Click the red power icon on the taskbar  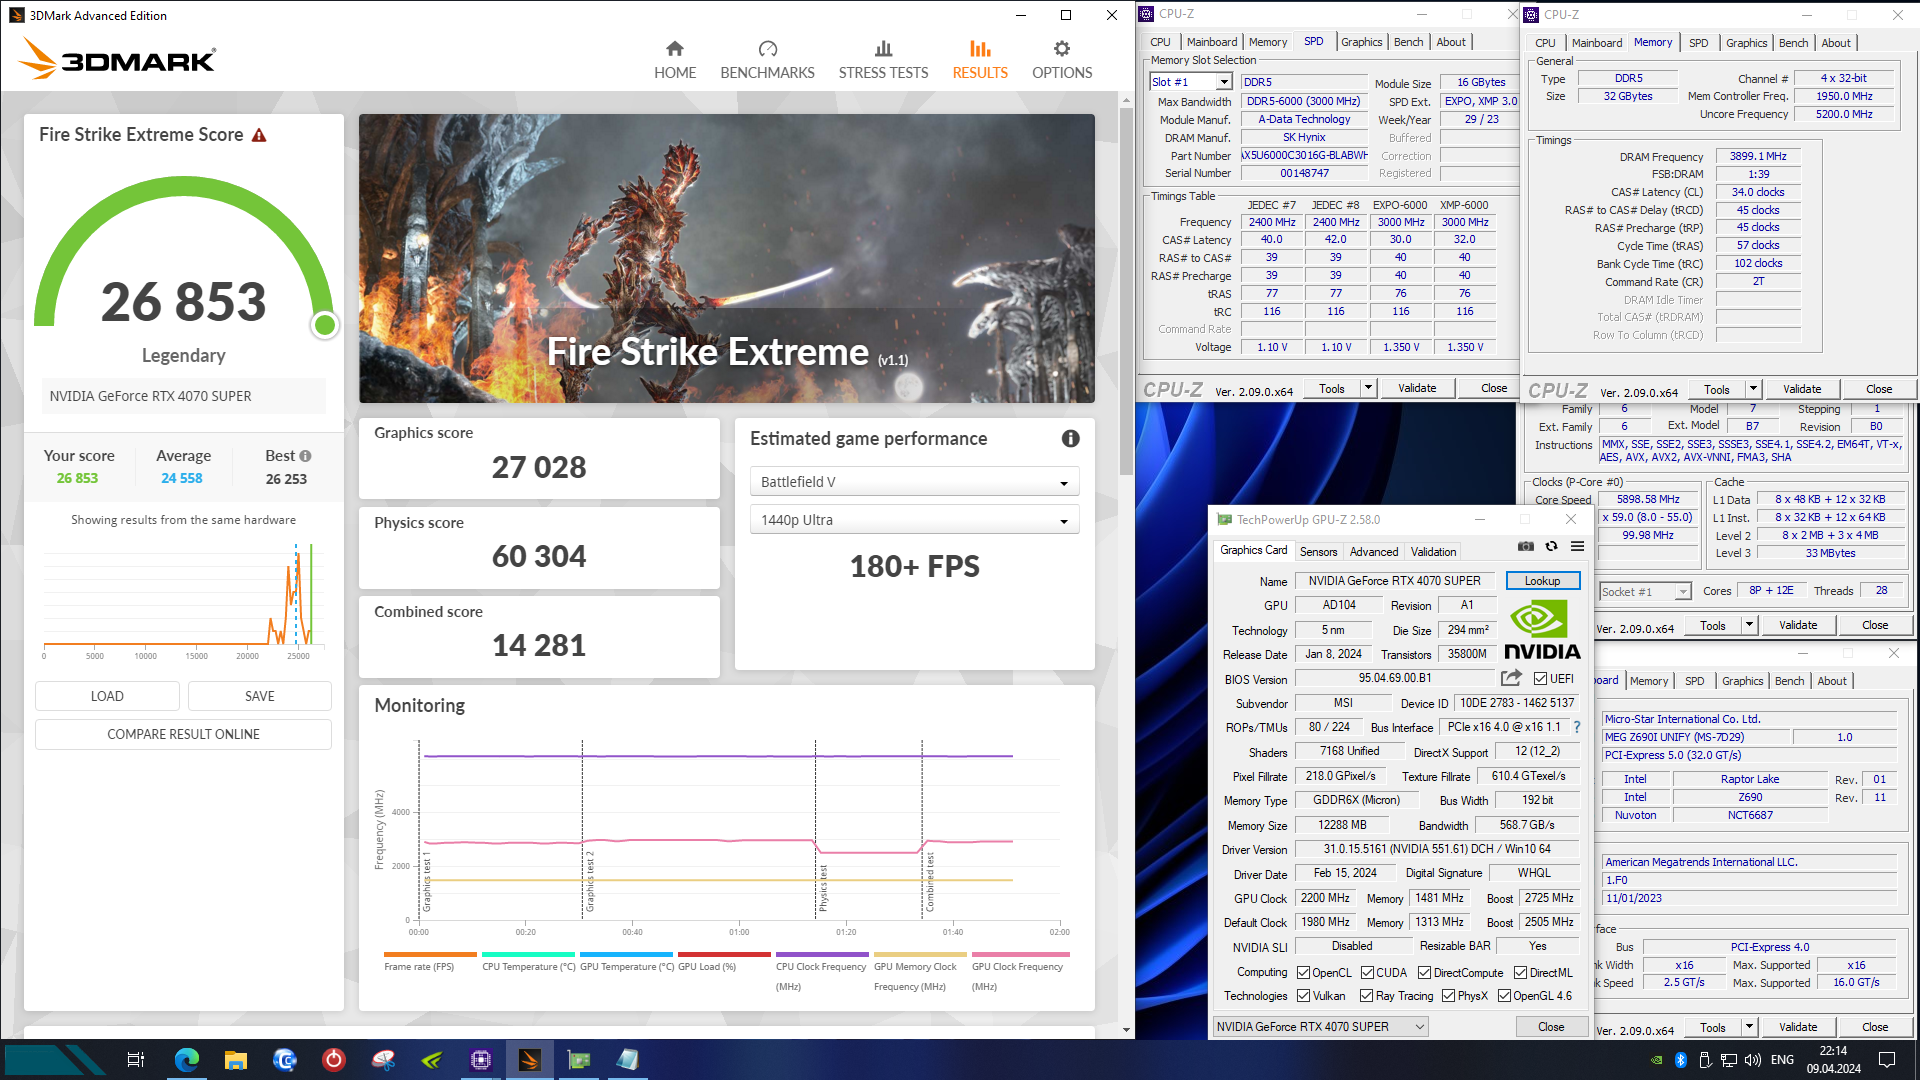(333, 1060)
